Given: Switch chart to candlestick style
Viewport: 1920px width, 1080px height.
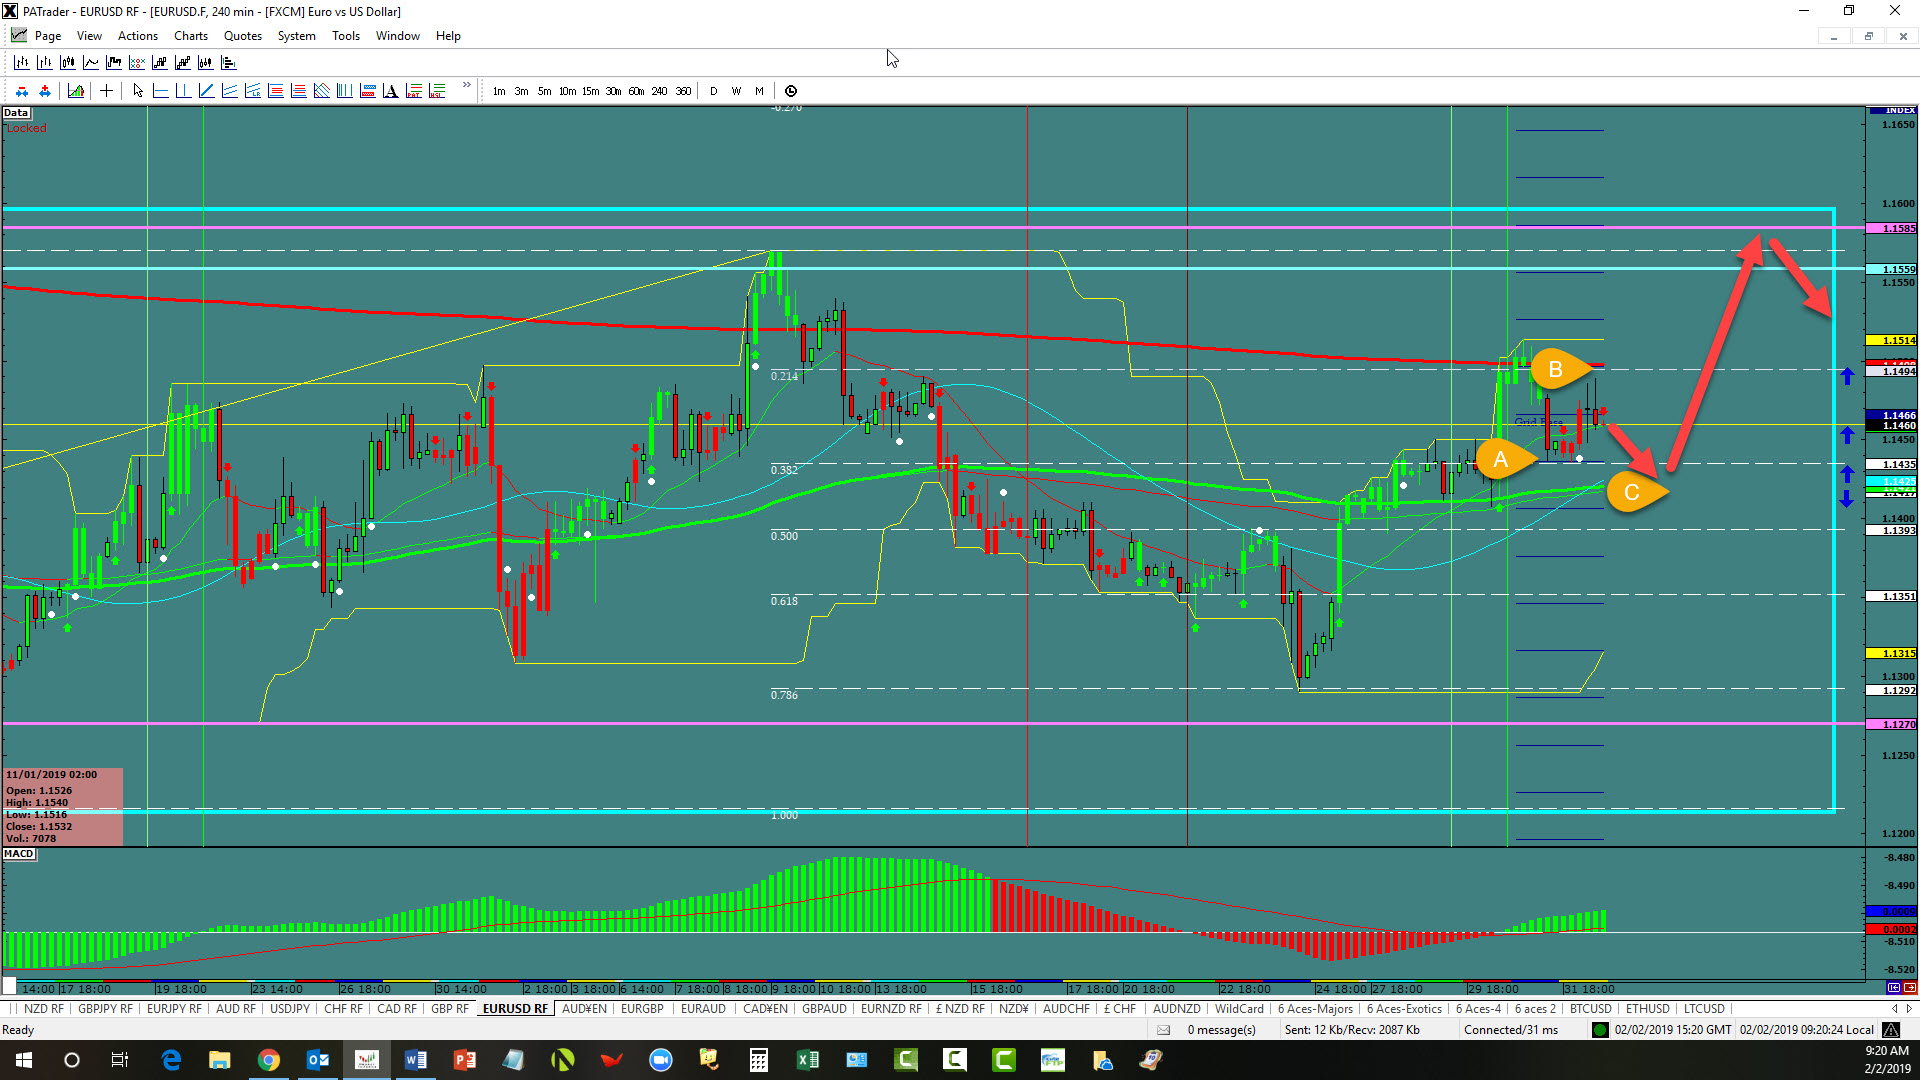Looking at the screenshot, I should (68, 62).
